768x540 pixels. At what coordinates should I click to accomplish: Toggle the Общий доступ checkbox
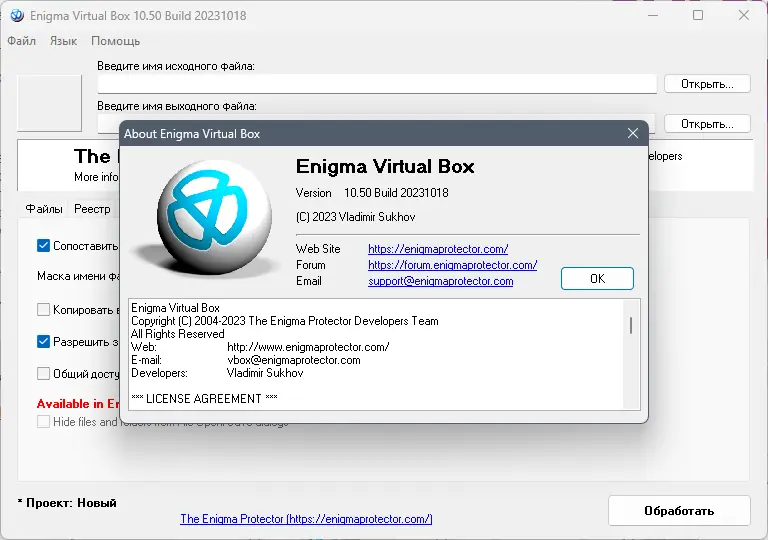43,373
